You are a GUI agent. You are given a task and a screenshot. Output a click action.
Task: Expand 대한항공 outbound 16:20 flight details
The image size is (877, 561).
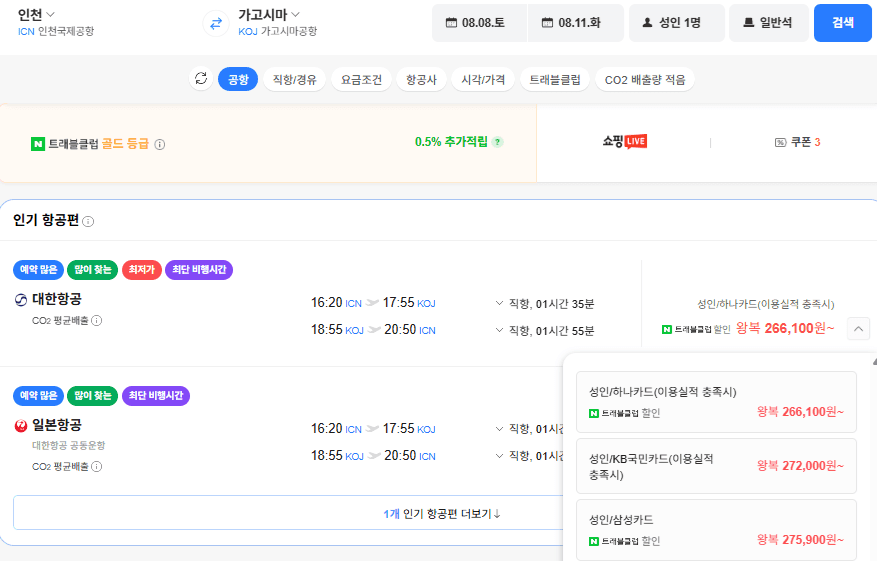(x=499, y=303)
